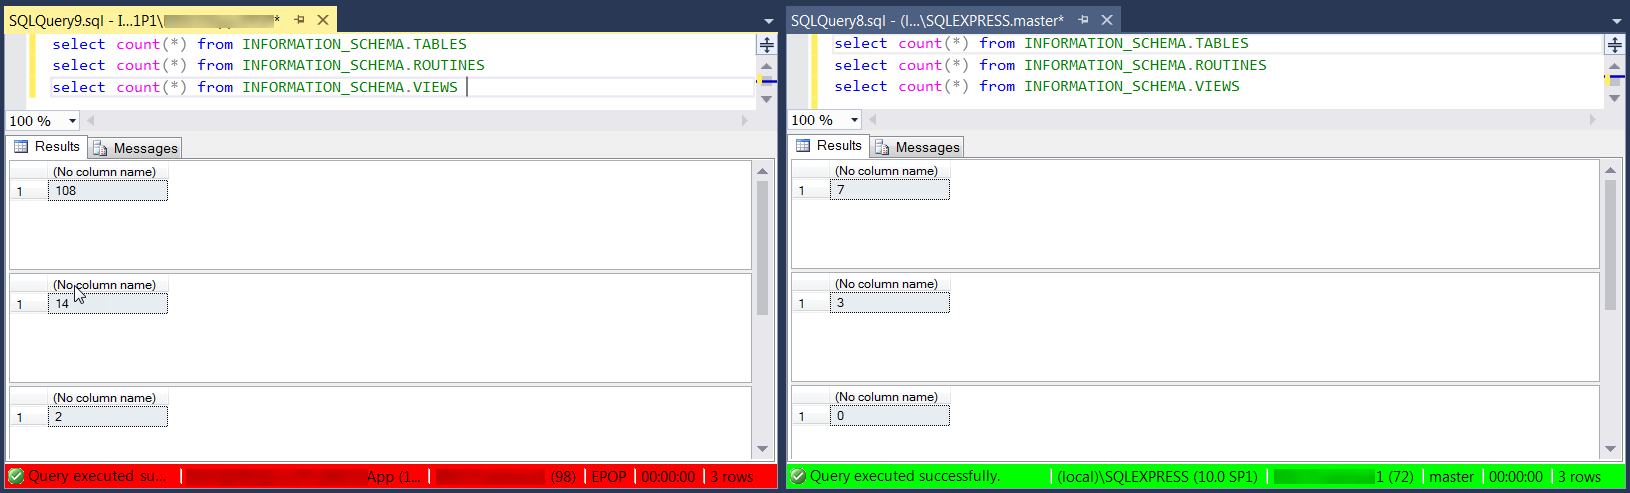Screen dimensions: 1630x493
Task: Pin the SQLQuery8.sql tab
Action: click(1083, 20)
